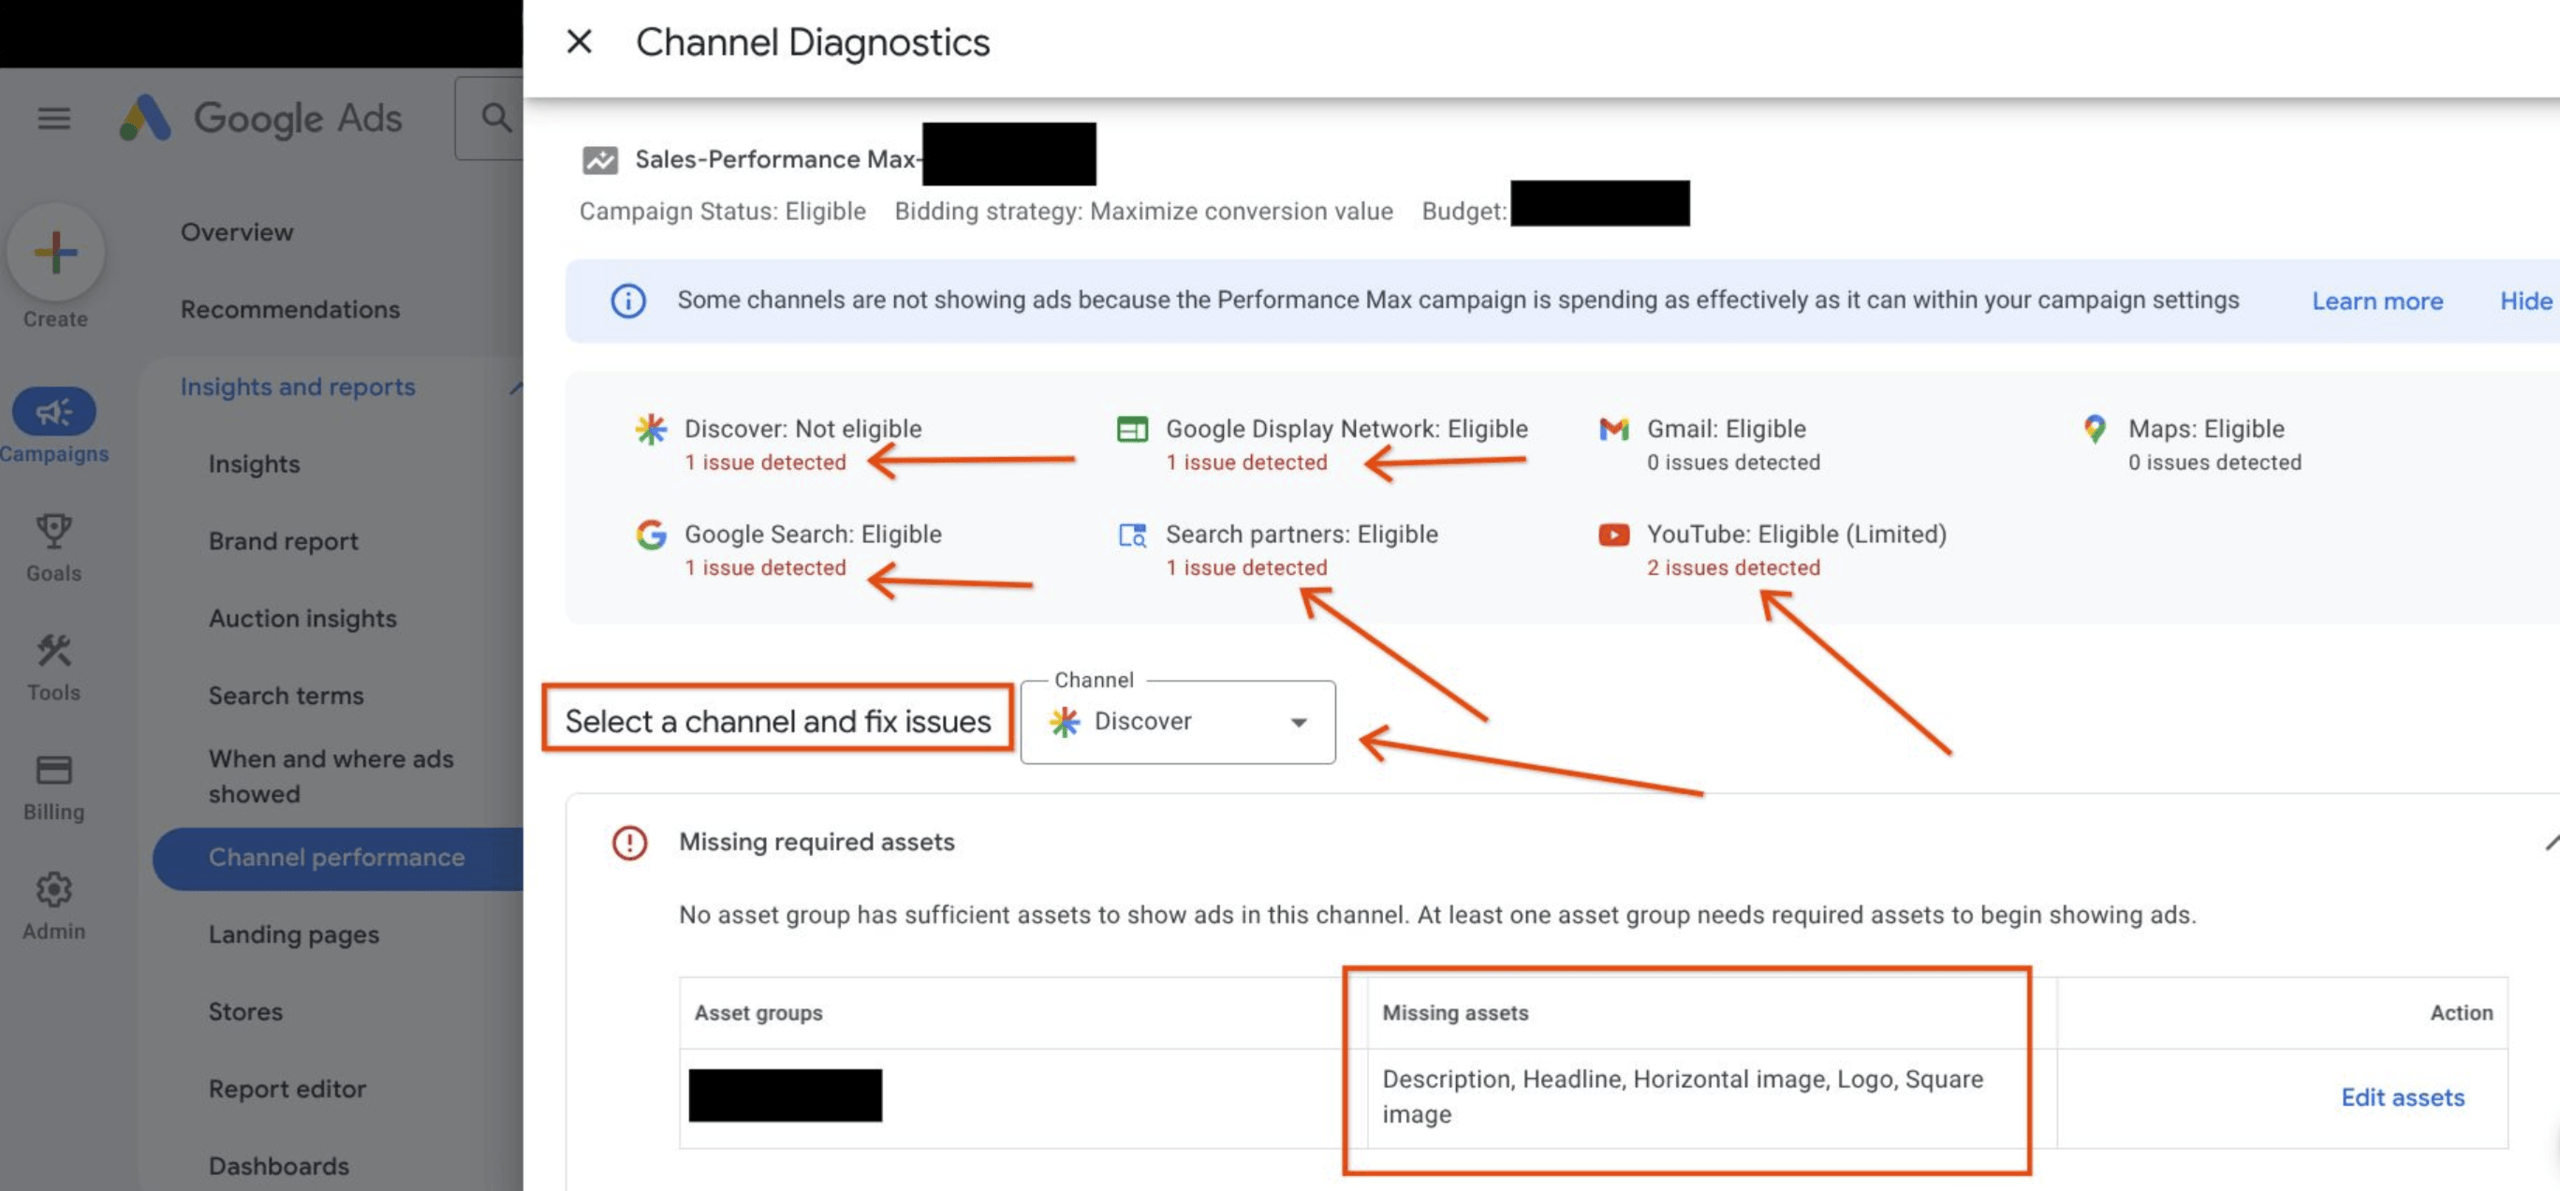2560x1191 pixels.
Task: Click the Missing assets column header
Action: tap(1455, 1013)
